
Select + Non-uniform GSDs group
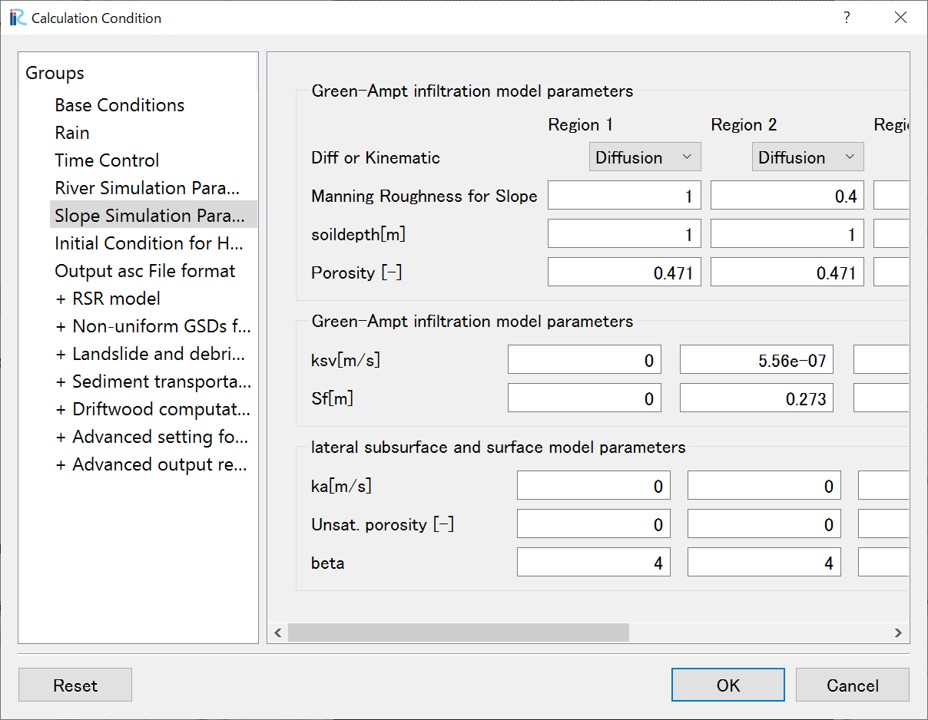pyautogui.click(x=153, y=326)
